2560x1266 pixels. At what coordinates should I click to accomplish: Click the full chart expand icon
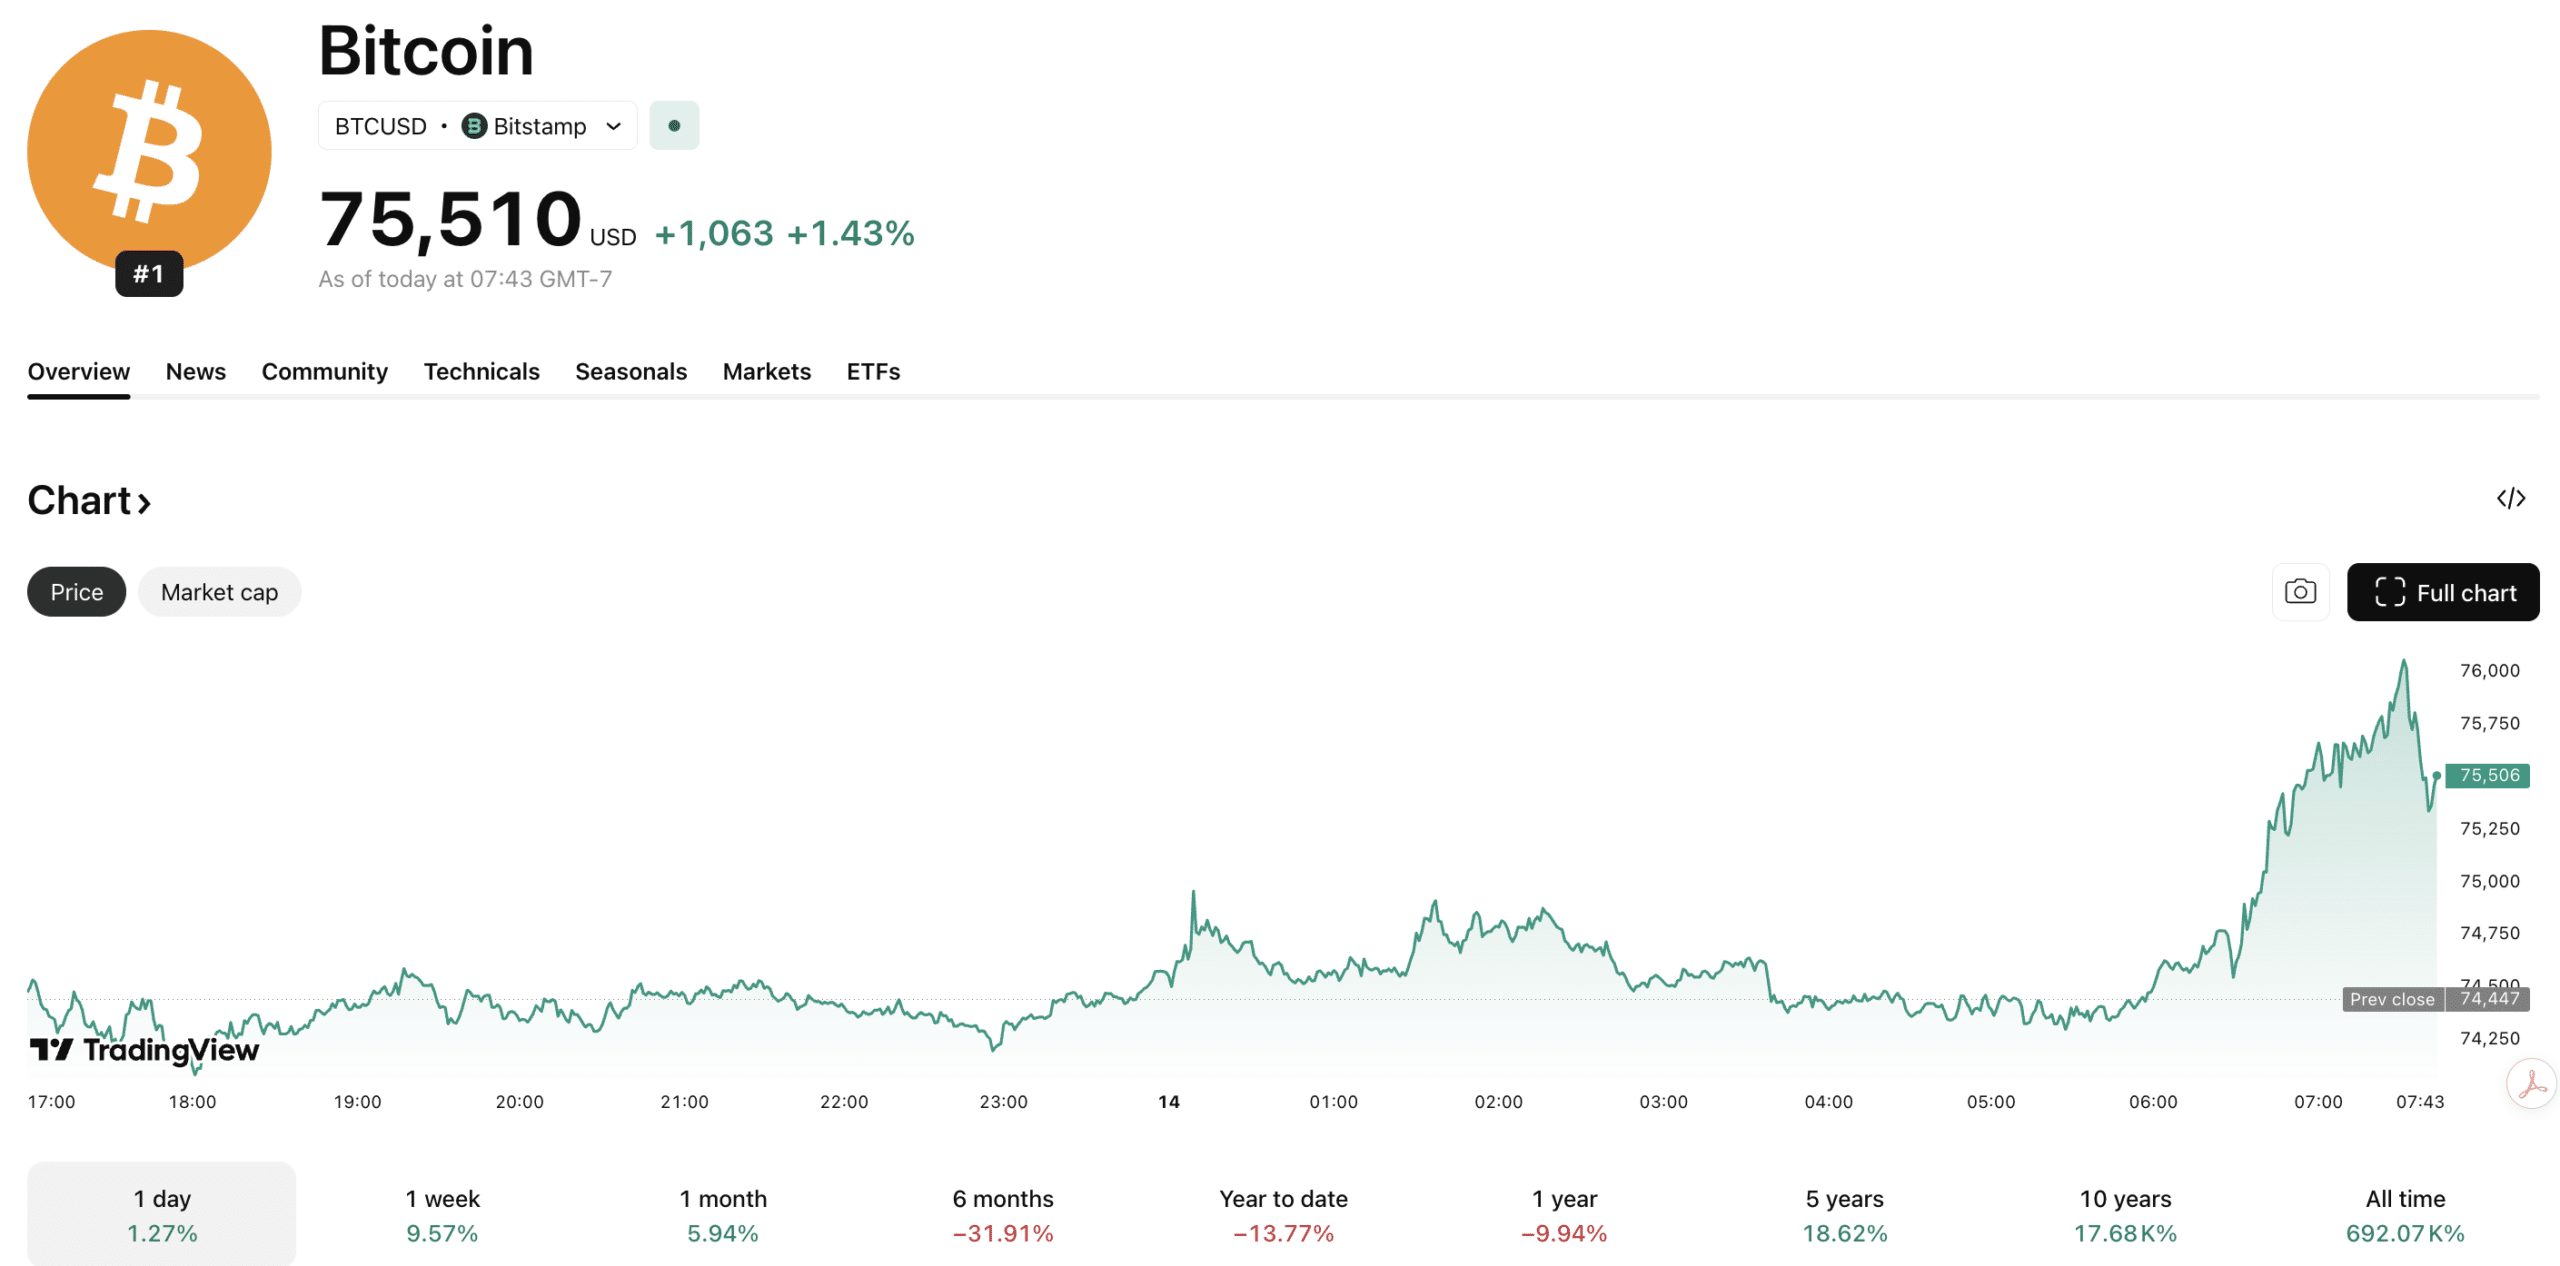2392,592
